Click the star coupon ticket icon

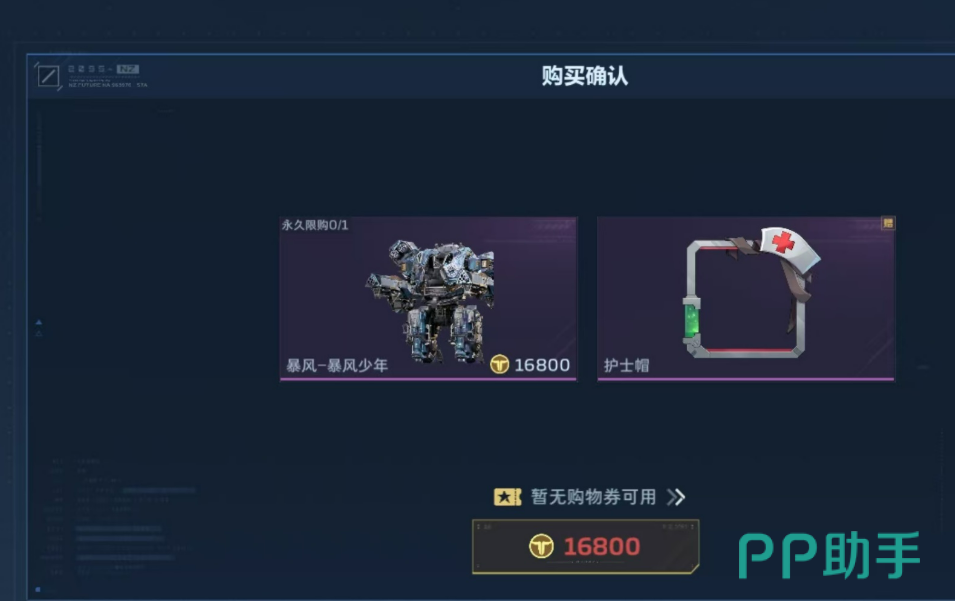tap(507, 497)
